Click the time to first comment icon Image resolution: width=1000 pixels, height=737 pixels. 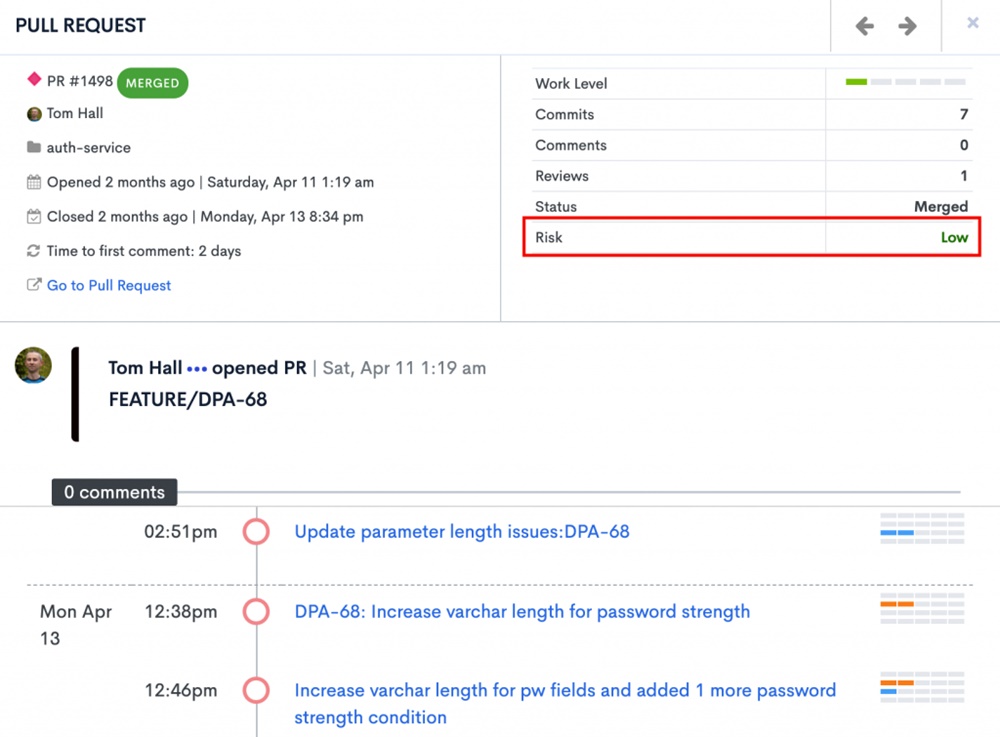click(x=34, y=251)
